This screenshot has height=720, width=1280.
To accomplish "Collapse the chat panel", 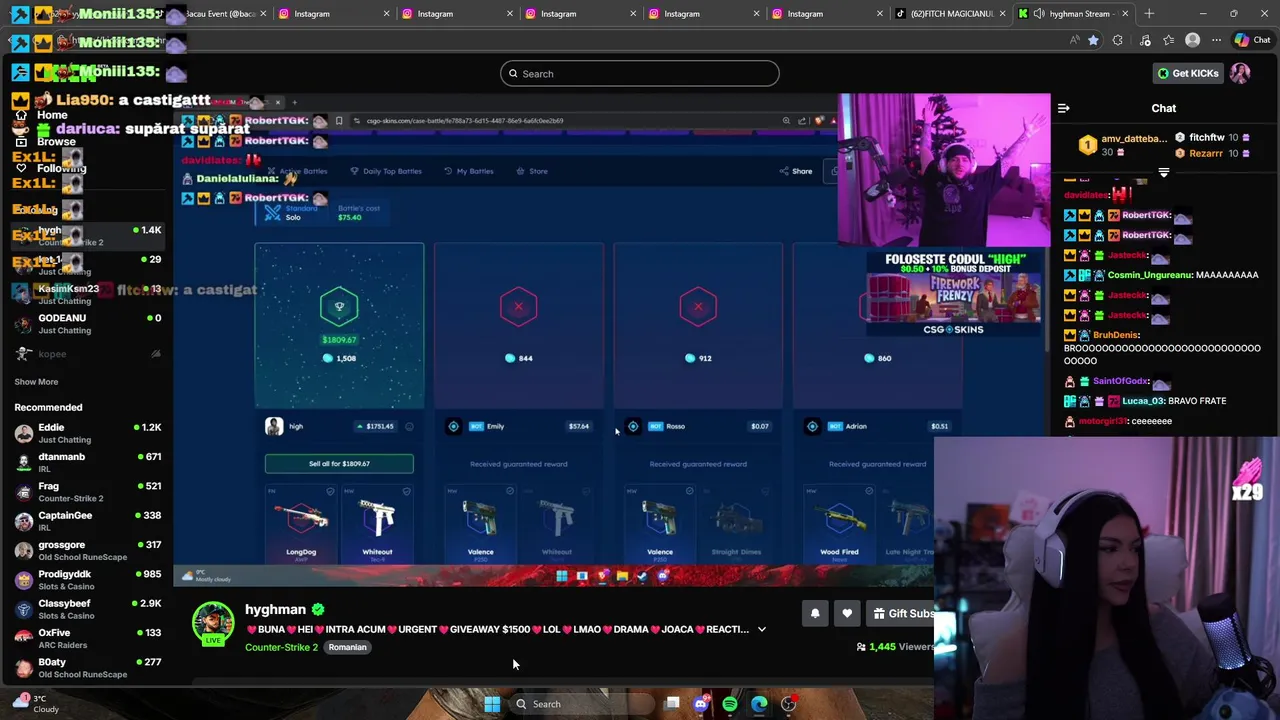I will [1064, 108].
